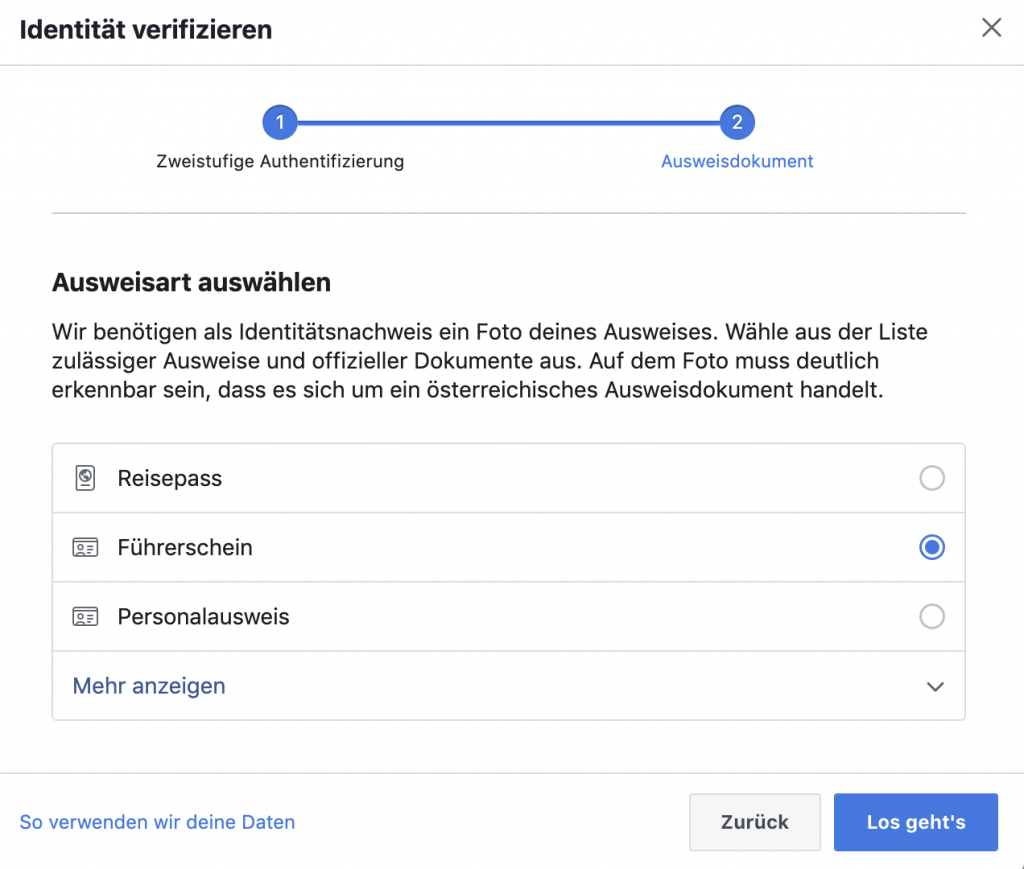
Task: Show more ID types via Mehr anzeigen
Action: [x=149, y=686]
